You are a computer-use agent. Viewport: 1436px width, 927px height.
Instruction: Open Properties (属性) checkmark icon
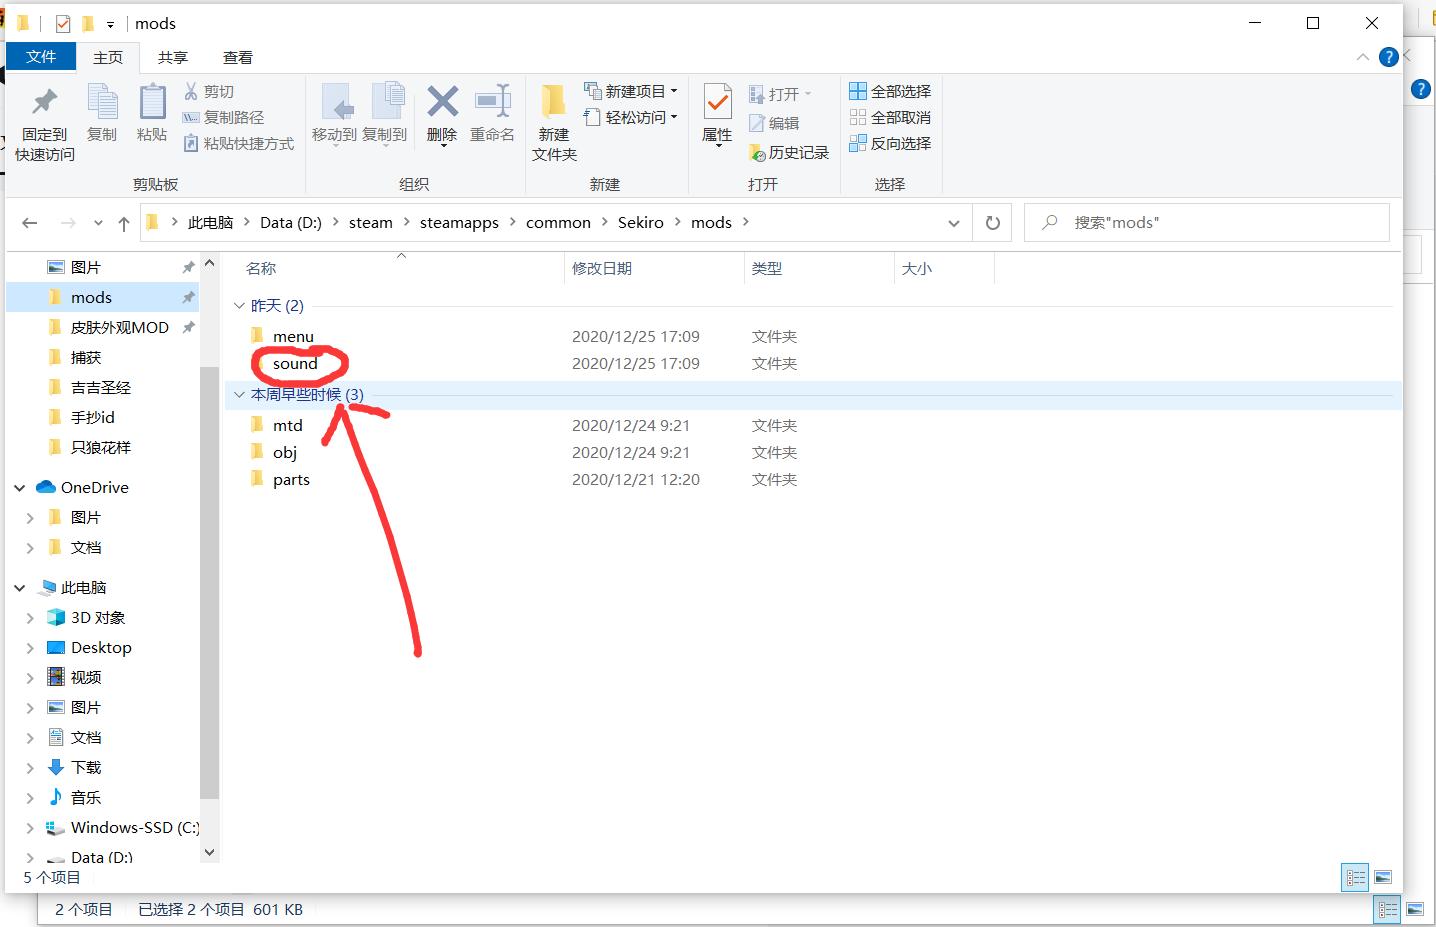coord(717,102)
